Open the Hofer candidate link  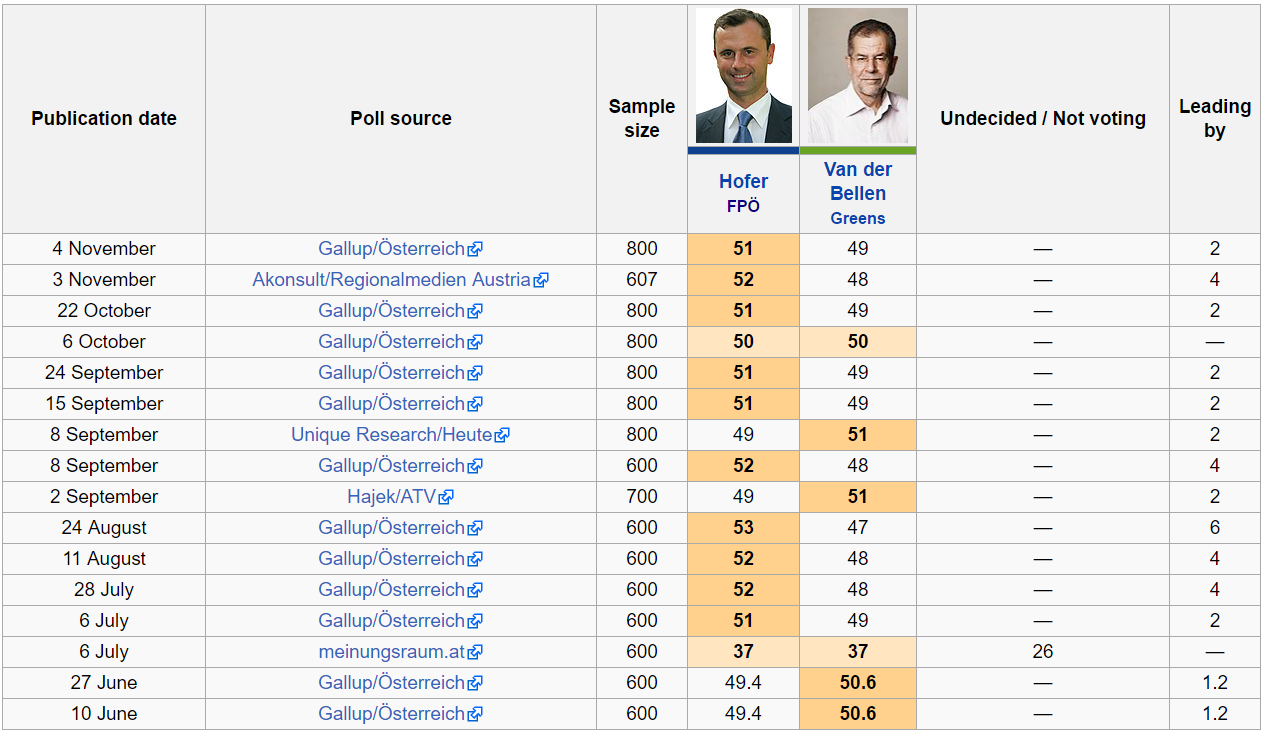(743, 181)
